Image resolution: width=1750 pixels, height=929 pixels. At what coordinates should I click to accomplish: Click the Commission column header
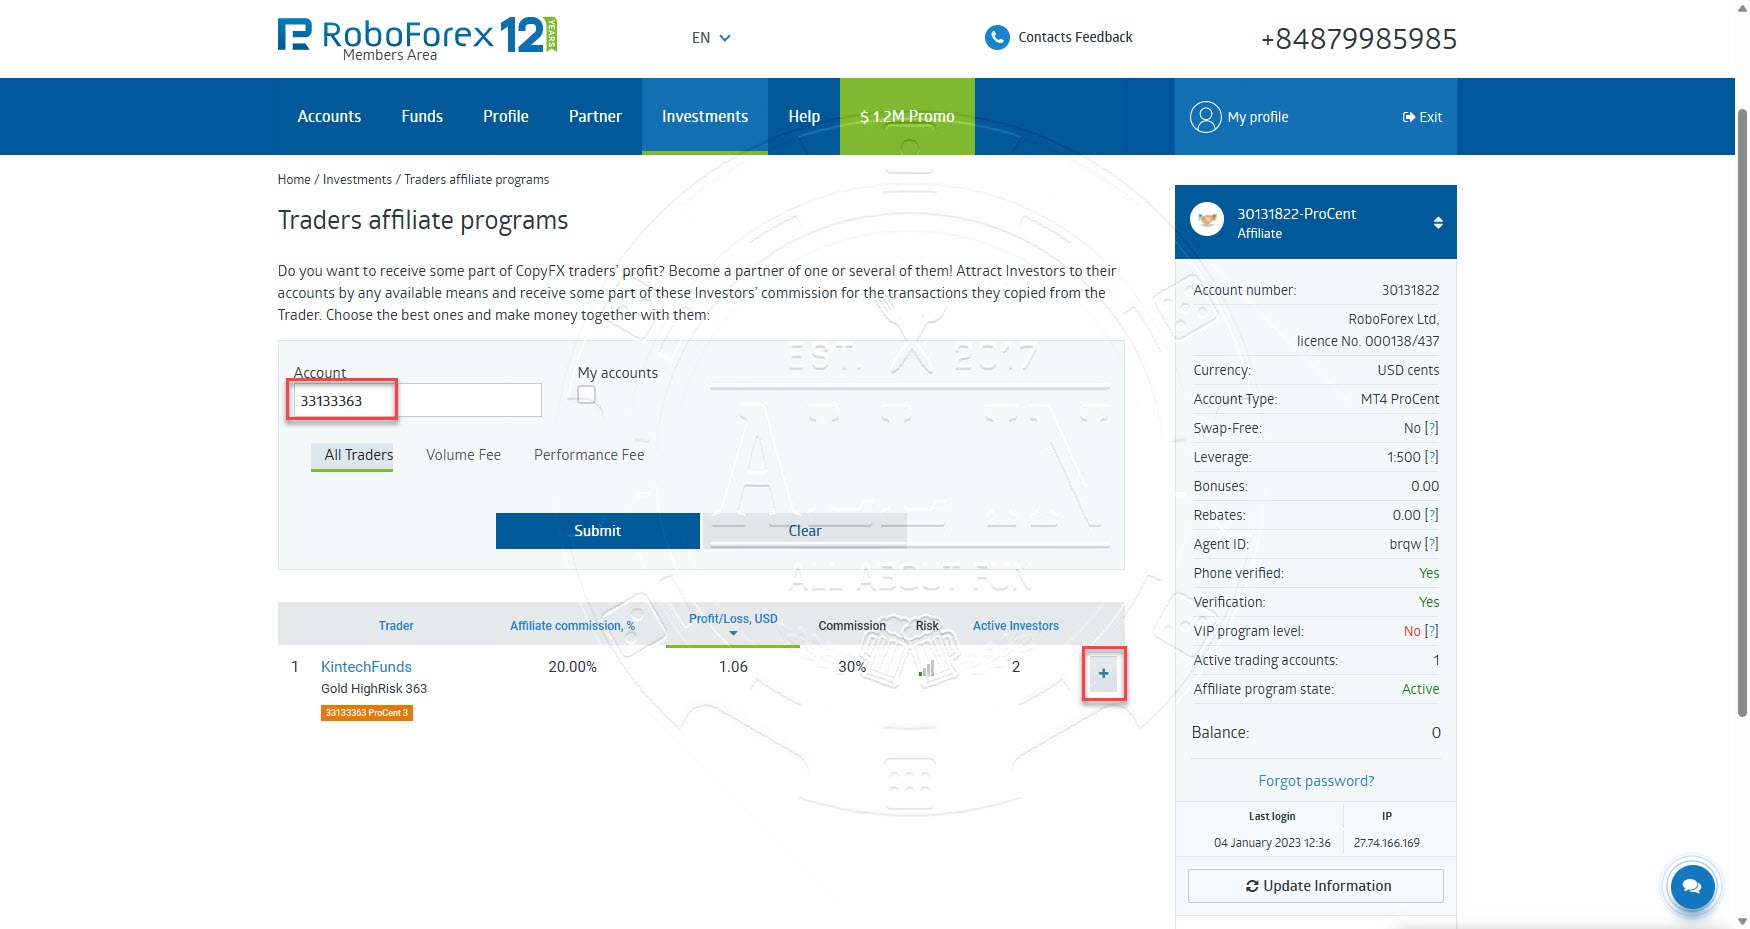click(x=852, y=626)
